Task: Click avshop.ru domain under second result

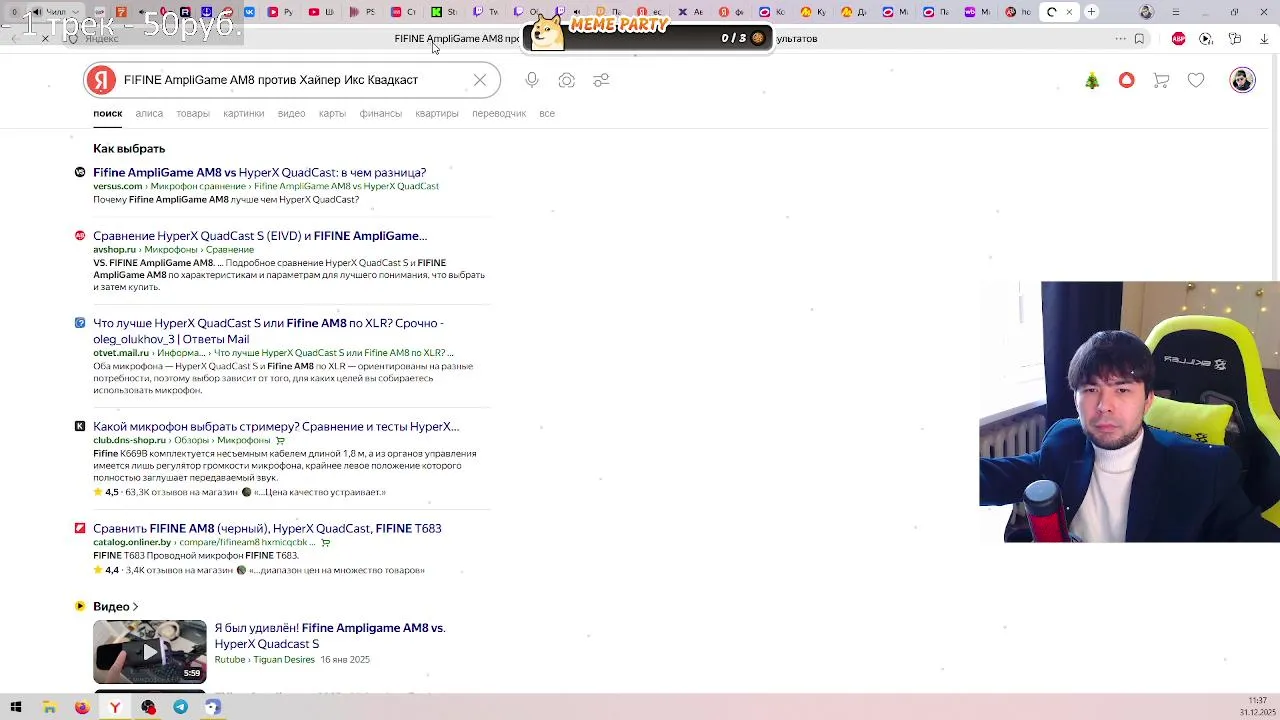Action: pos(114,249)
